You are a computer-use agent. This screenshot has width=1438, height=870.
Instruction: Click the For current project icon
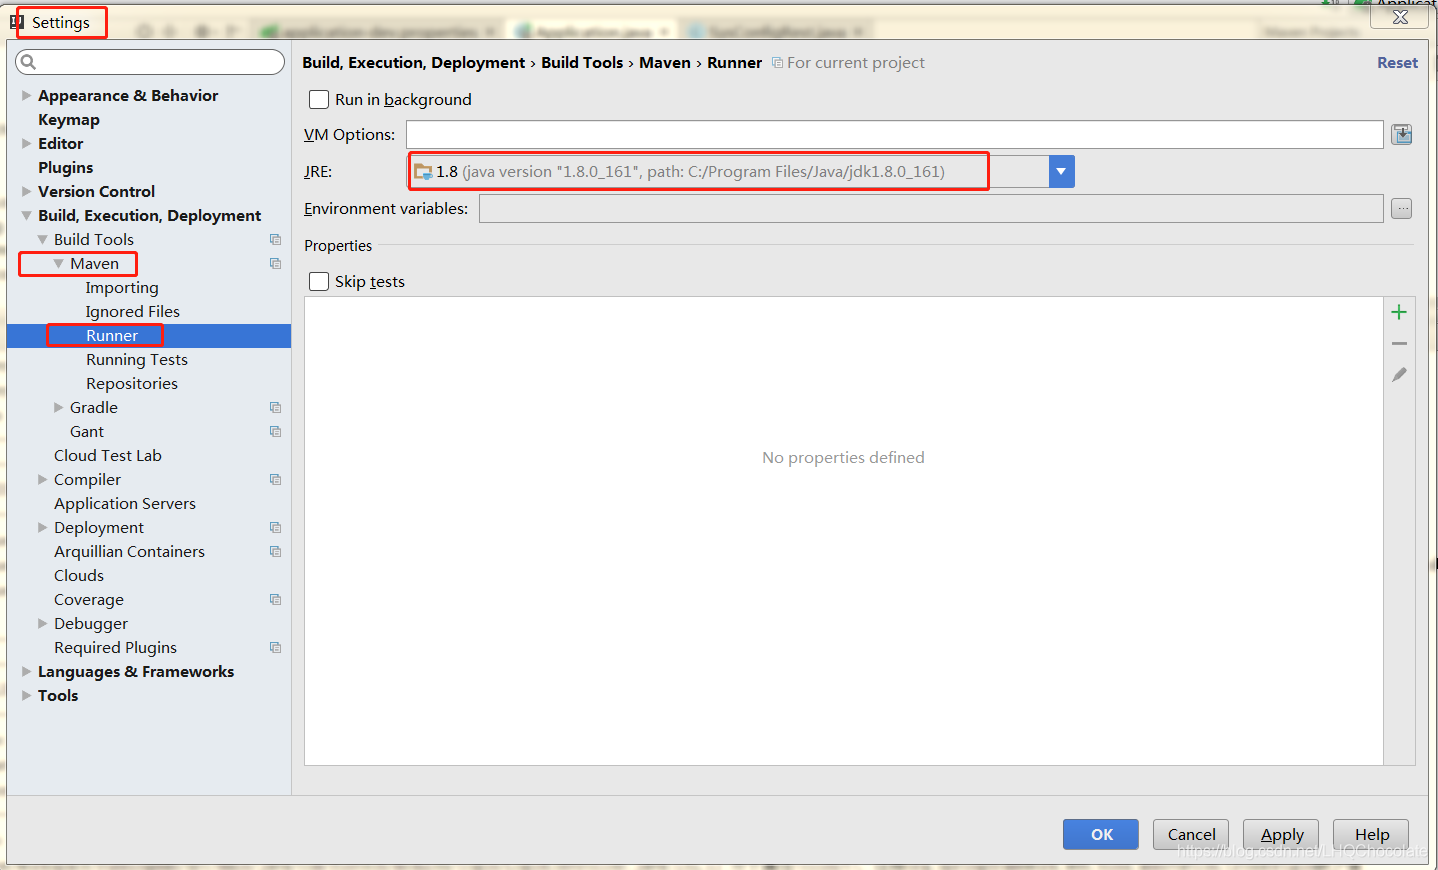[x=777, y=63]
